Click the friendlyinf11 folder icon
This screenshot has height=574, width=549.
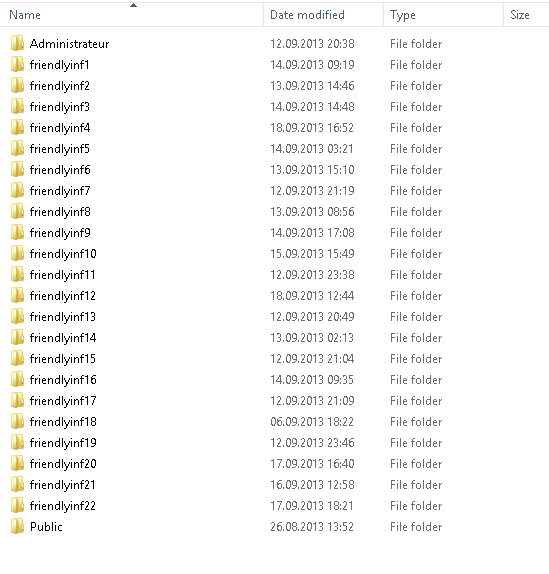pos(17,275)
